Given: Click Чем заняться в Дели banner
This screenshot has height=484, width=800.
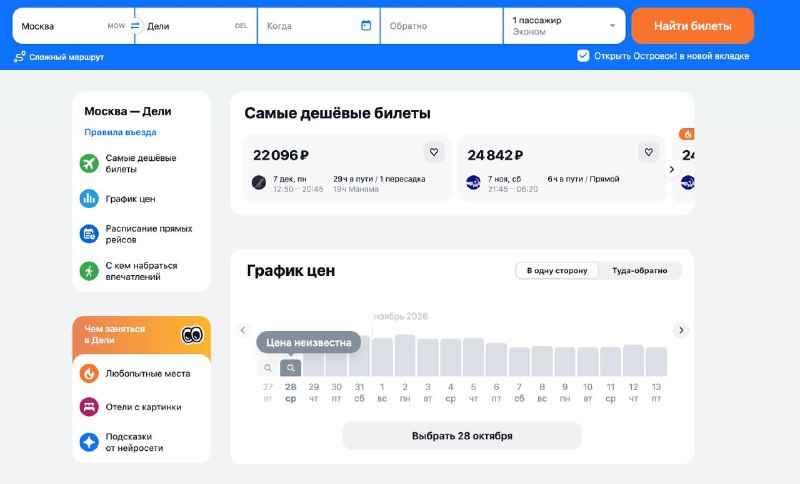Looking at the screenshot, I should (x=141, y=335).
